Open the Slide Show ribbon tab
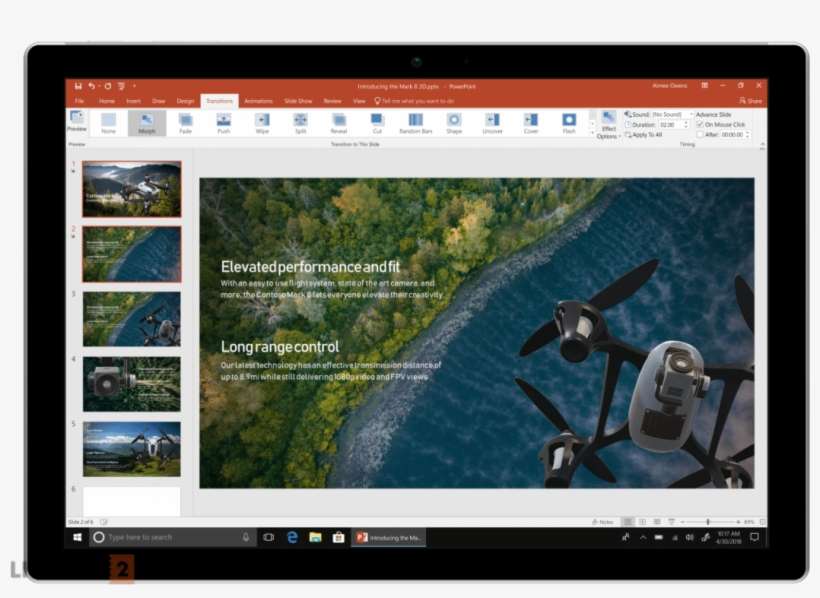This screenshot has width=820, height=598. point(297,100)
